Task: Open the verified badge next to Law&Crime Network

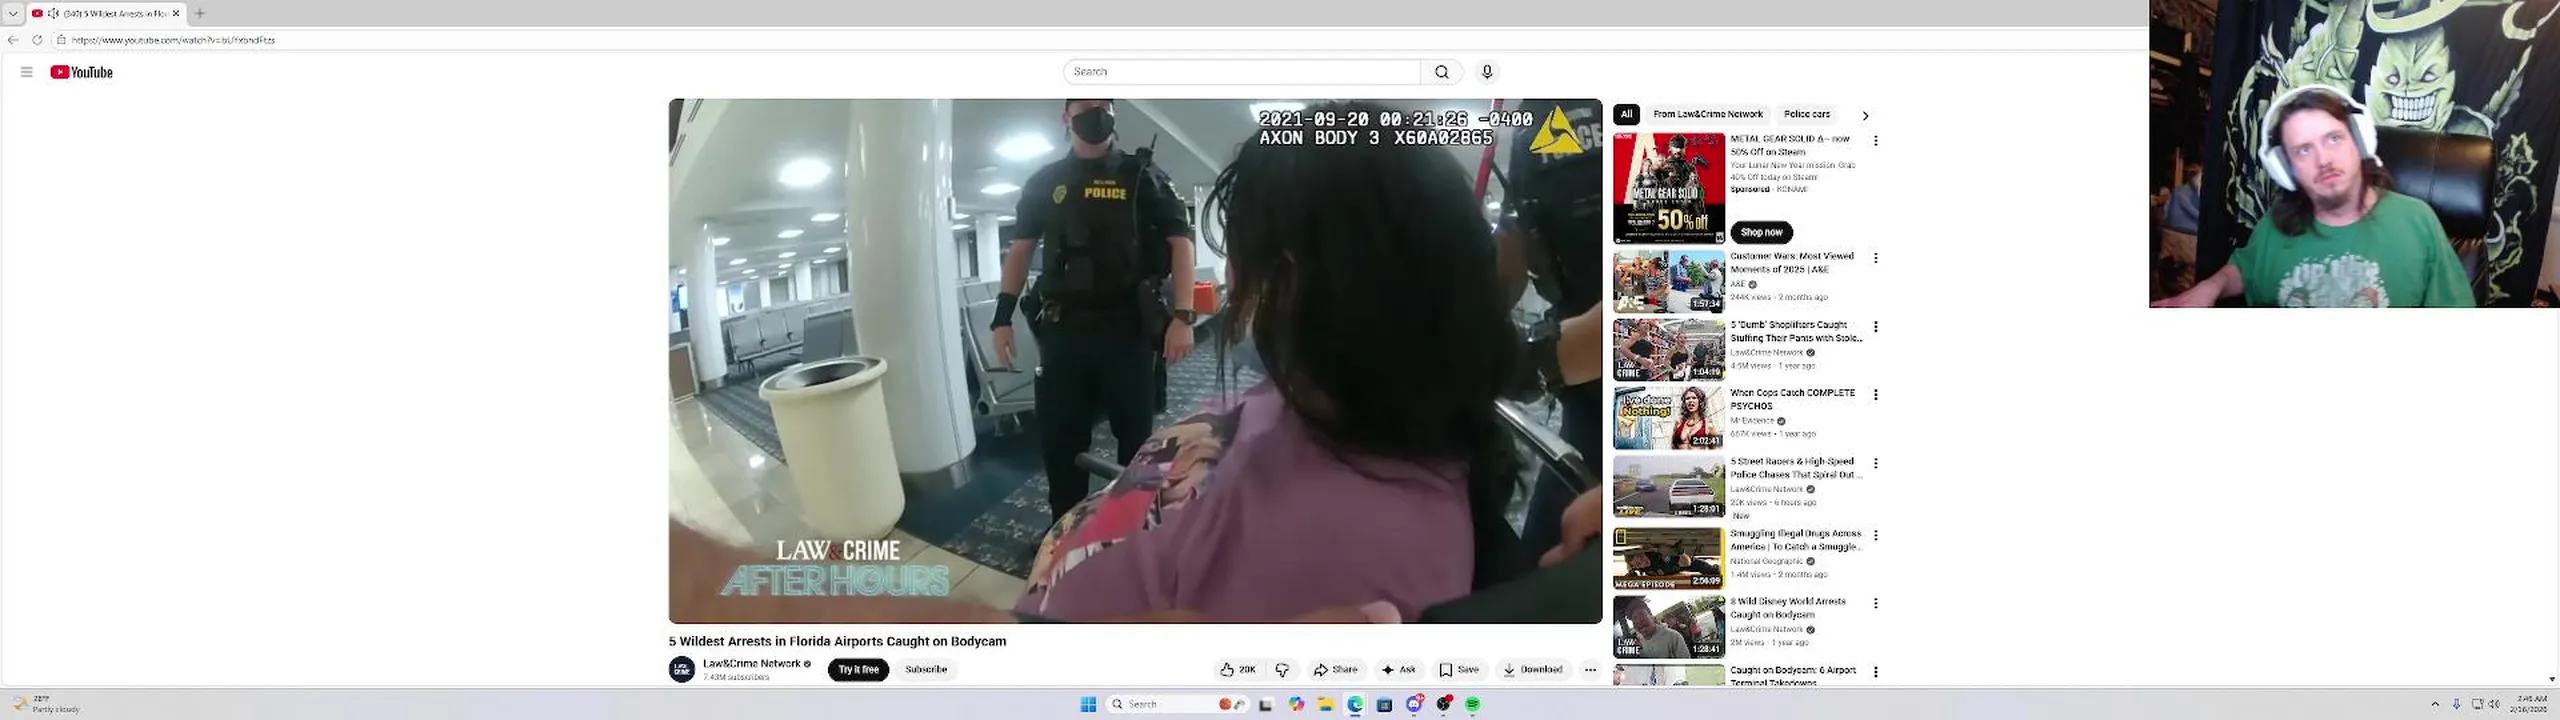Action: pos(808,664)
